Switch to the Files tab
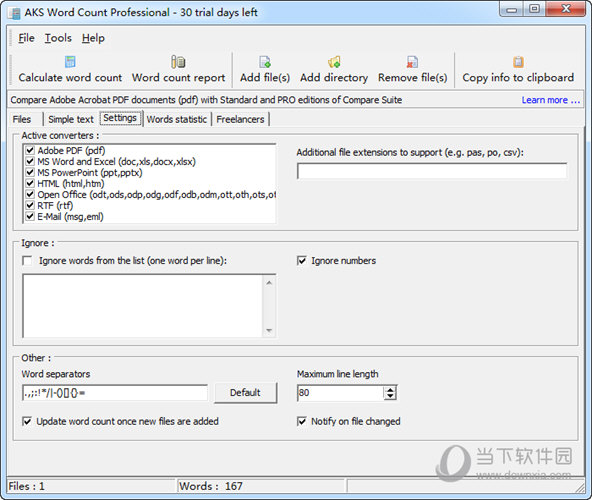 [x=22, y=119]
